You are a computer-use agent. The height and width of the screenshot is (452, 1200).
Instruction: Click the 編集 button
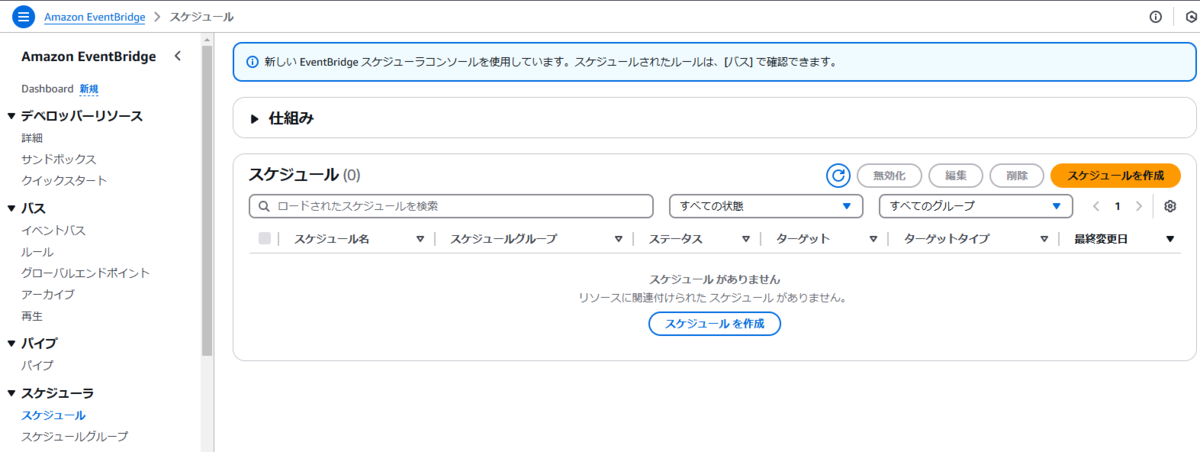point(956,175)
